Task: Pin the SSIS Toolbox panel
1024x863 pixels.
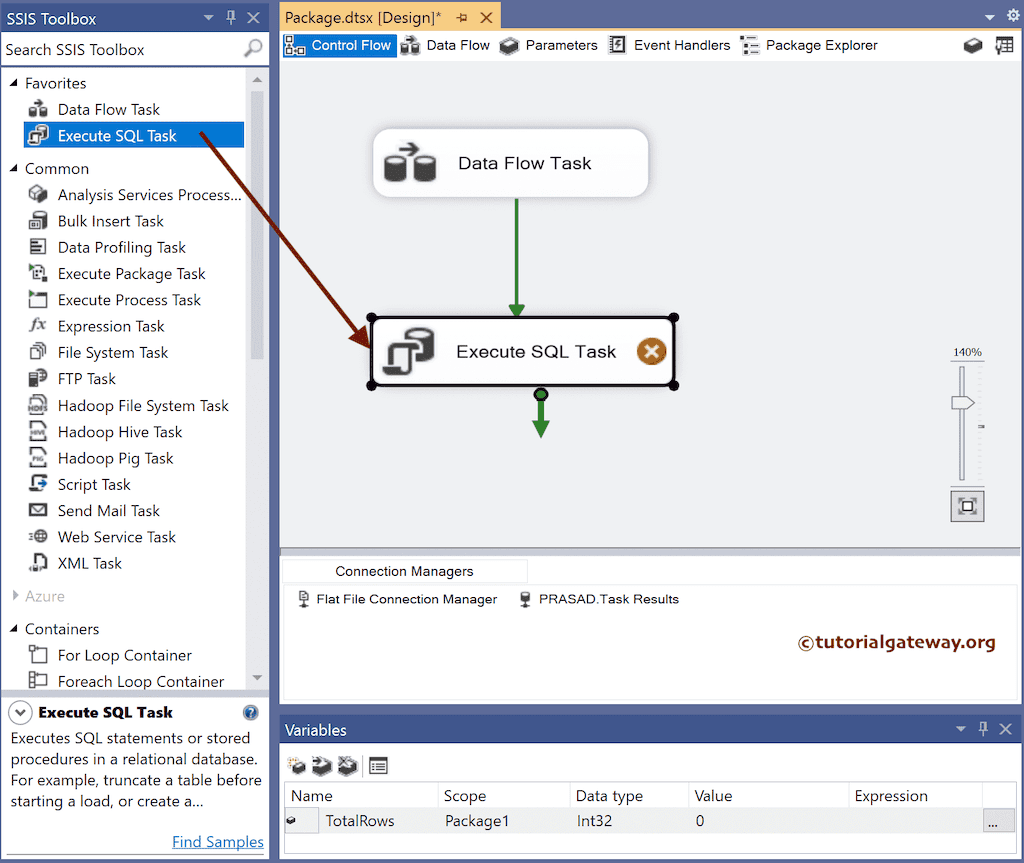Action: click(x=229, y=17)
